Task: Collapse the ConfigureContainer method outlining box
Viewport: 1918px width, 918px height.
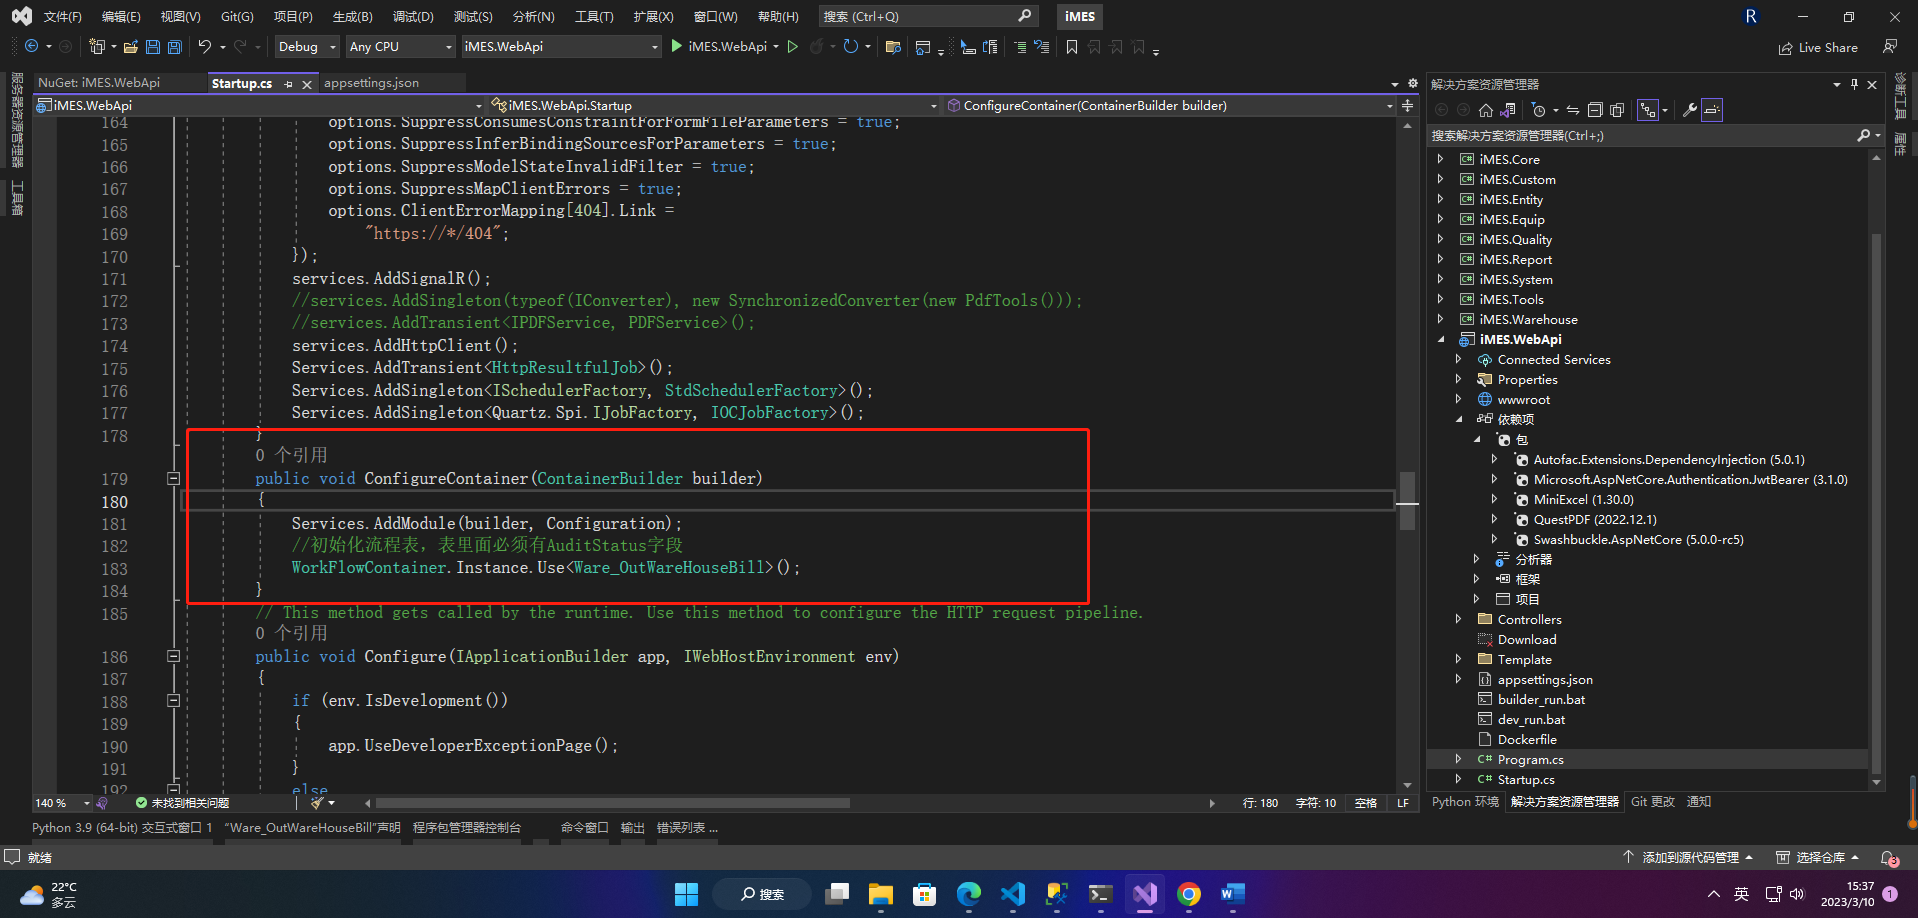Action: pos(173,478)
